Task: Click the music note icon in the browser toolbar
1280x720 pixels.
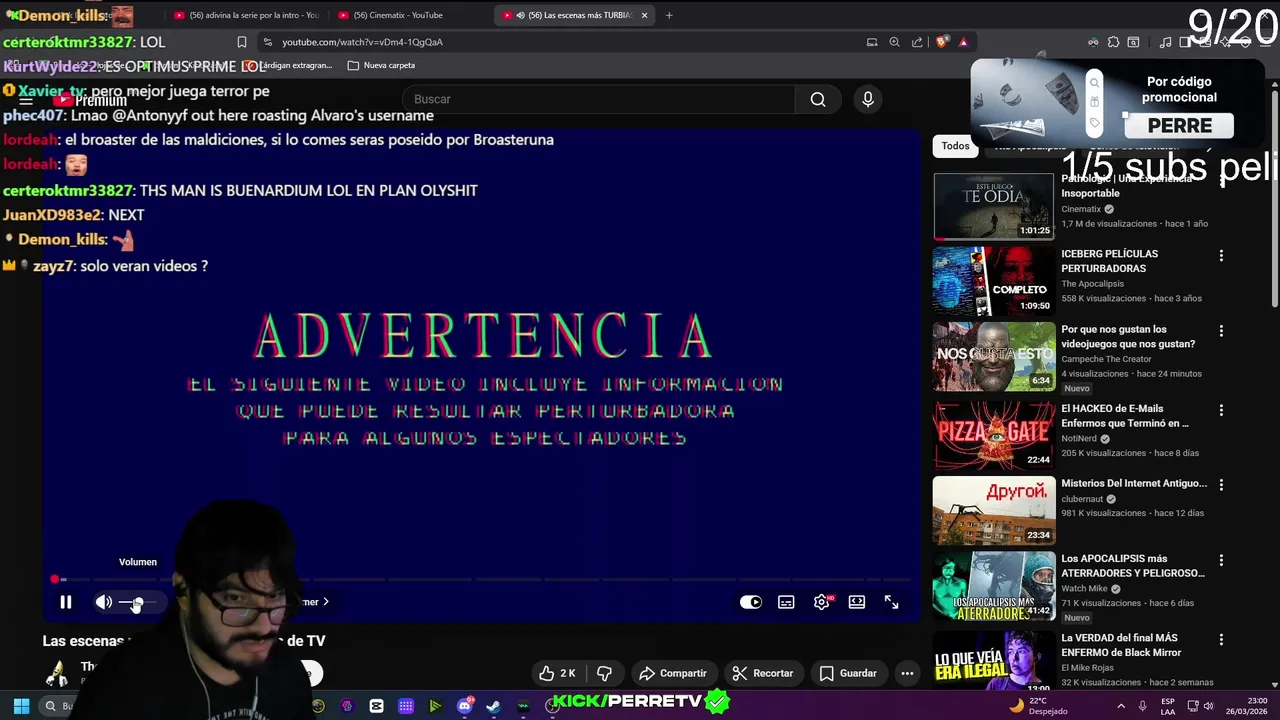Action: 1165,42
